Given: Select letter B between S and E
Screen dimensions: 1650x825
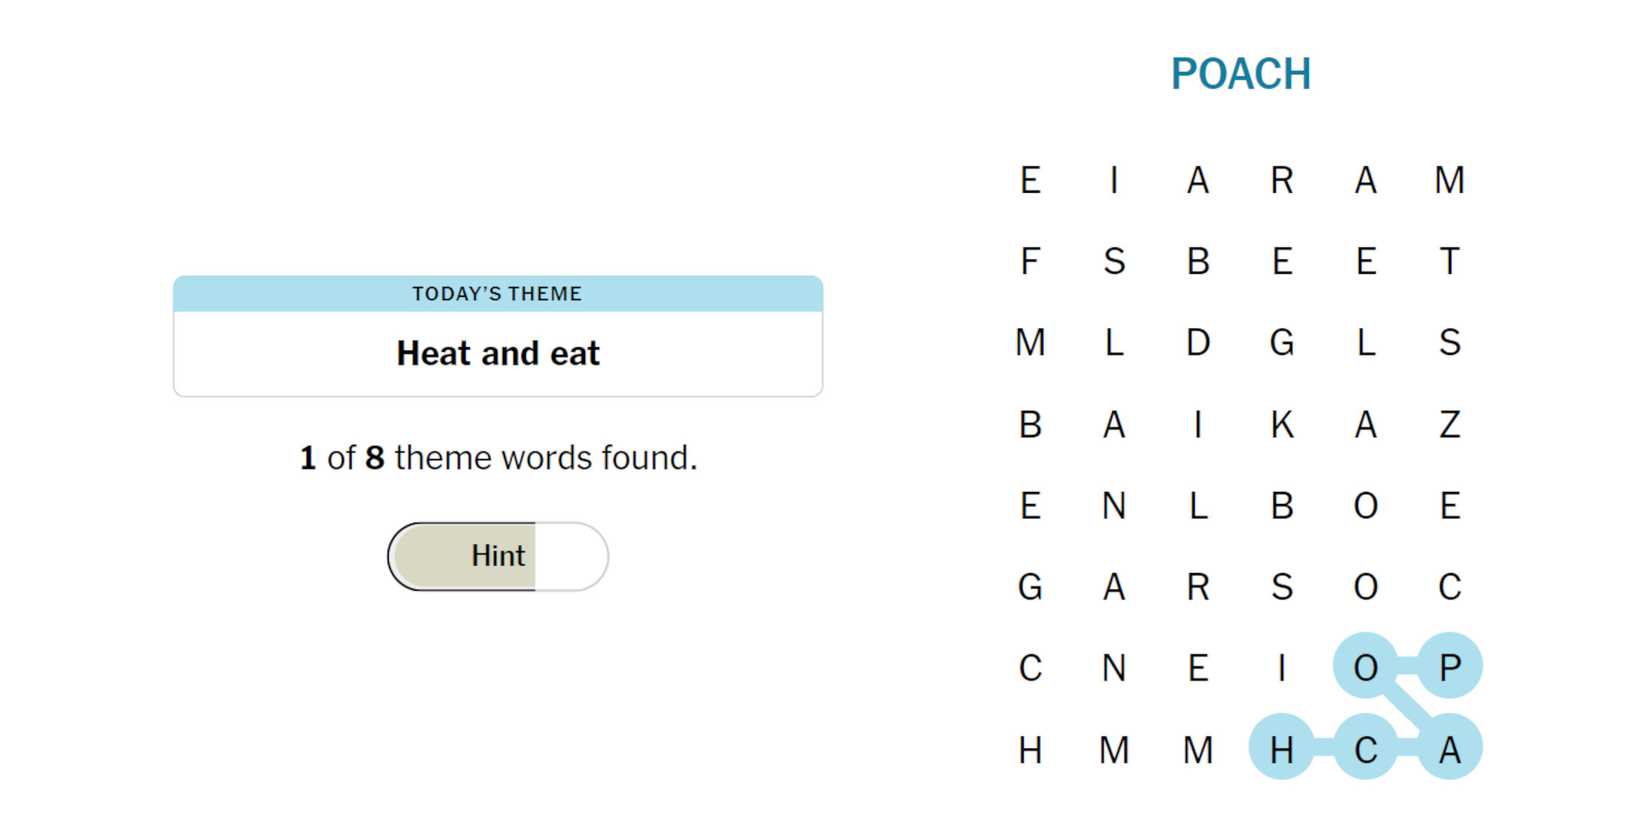Looking at the screenshot, I should pyautogui.click(x=1198, y=262).
